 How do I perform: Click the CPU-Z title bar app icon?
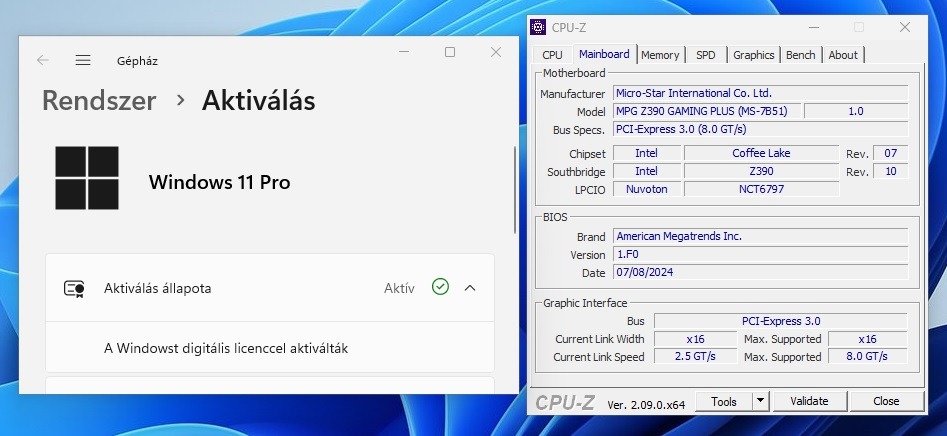pos(538,27)
